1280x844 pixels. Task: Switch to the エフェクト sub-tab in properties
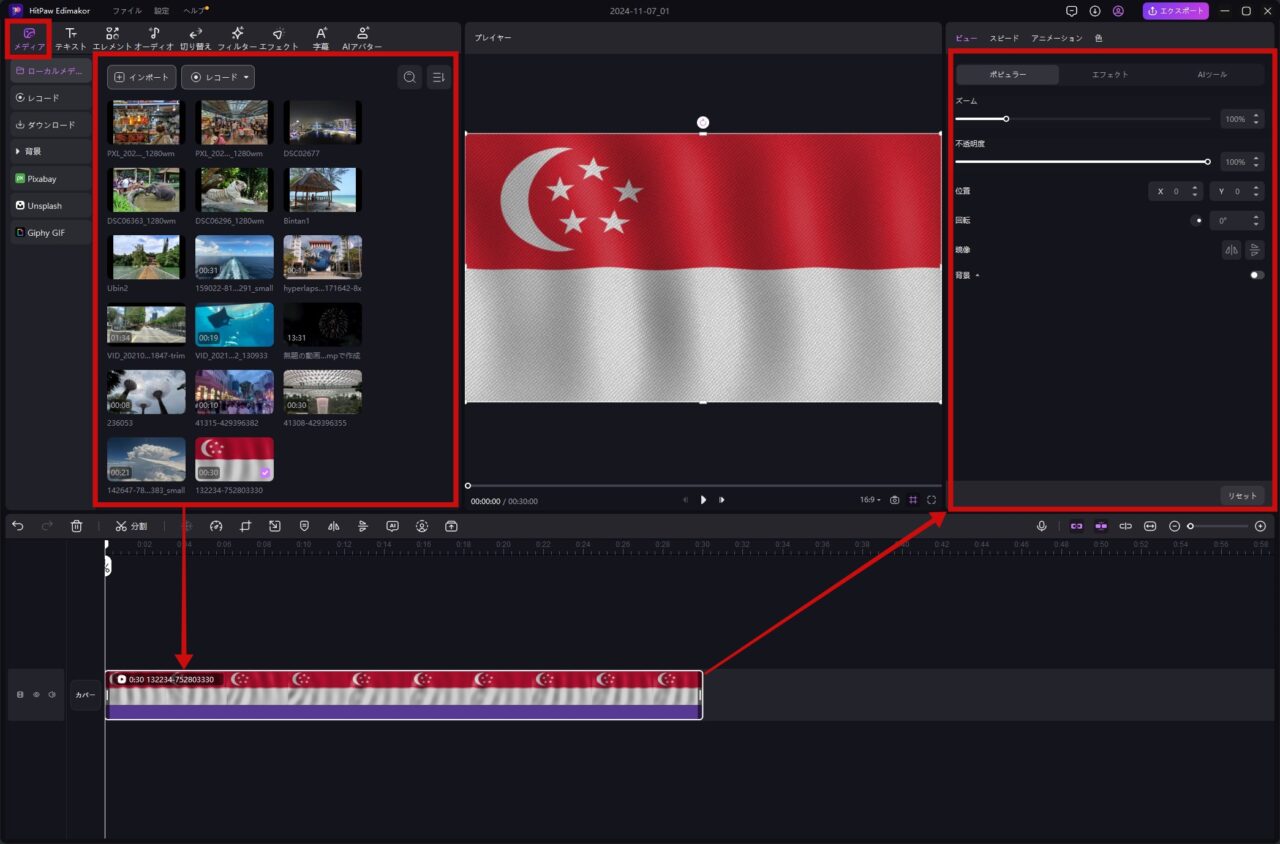point(1110,75)
